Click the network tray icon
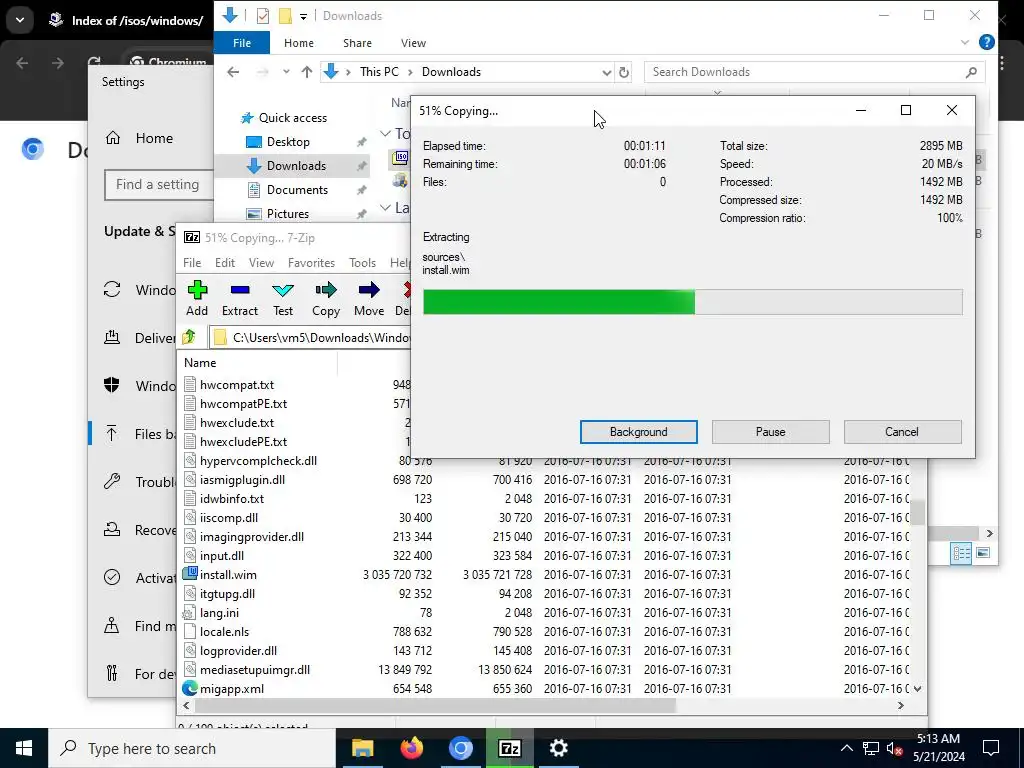The width and height of the screenshot is (1024, 768). pyautogui.click(x=871, y=748)
